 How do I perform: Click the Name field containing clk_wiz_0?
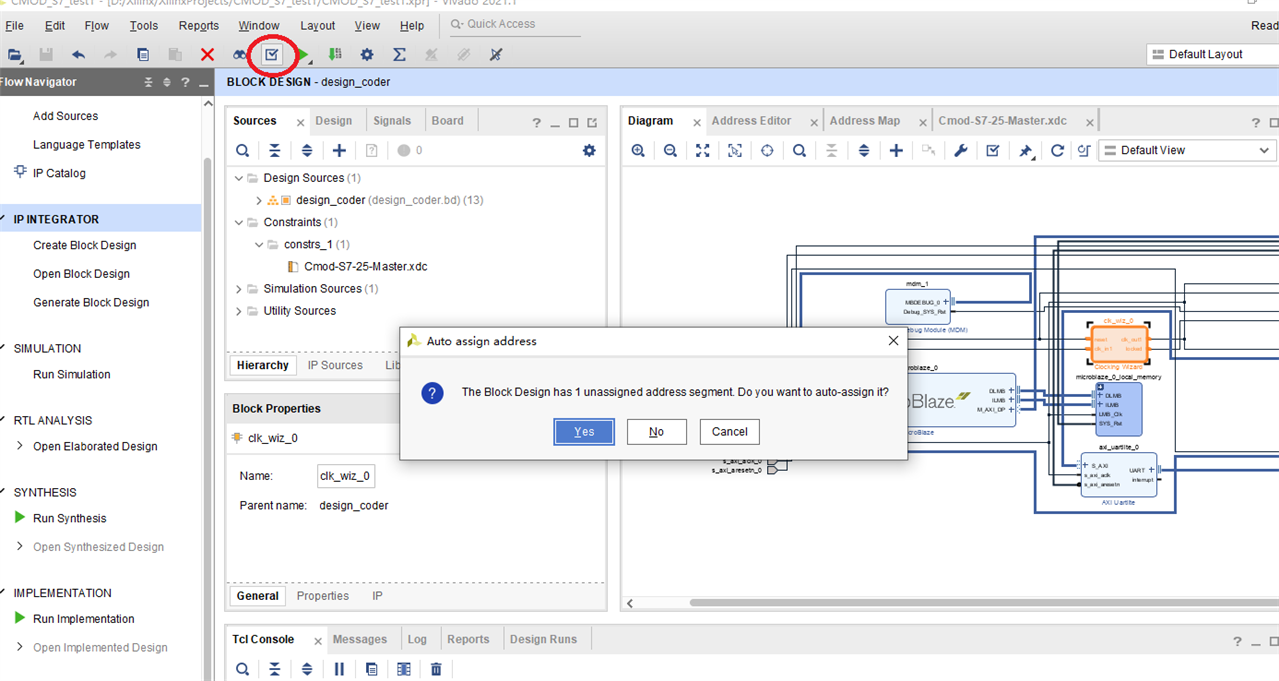click(x=346, y=477)
